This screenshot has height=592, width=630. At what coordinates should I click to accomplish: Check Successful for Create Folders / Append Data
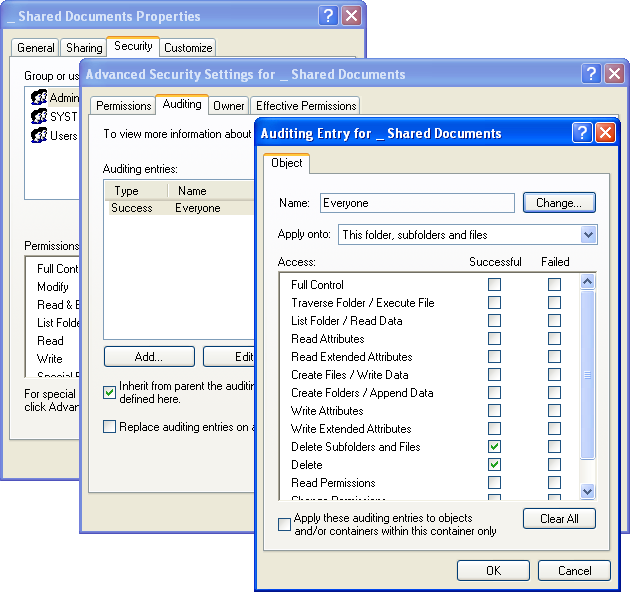click(494, 392)
